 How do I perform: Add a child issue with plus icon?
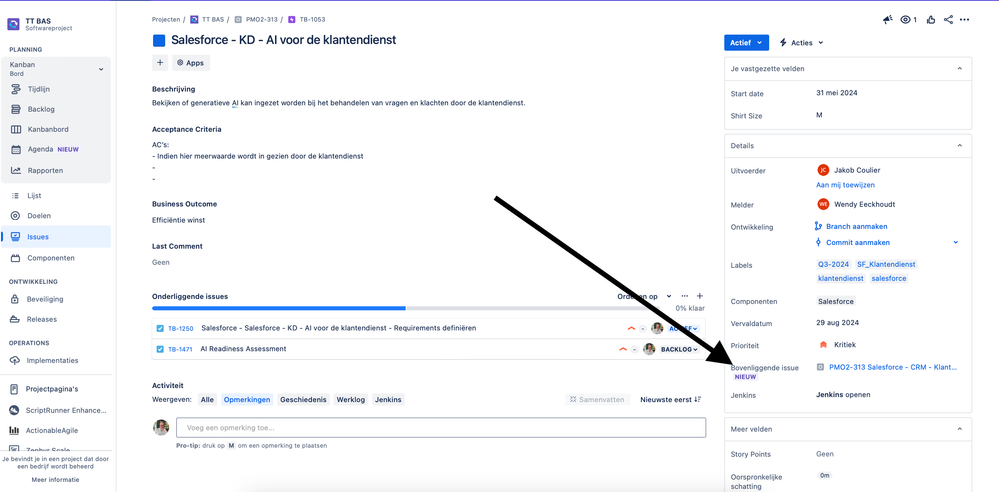point(700,296)
